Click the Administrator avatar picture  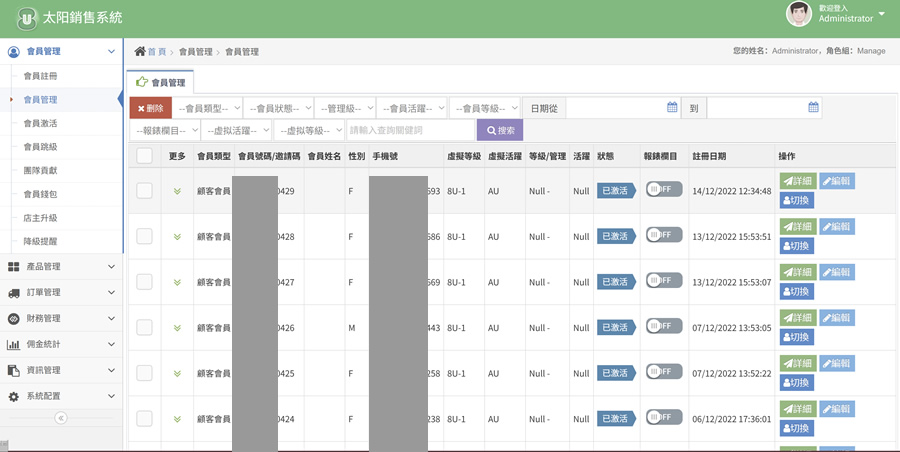798,14
